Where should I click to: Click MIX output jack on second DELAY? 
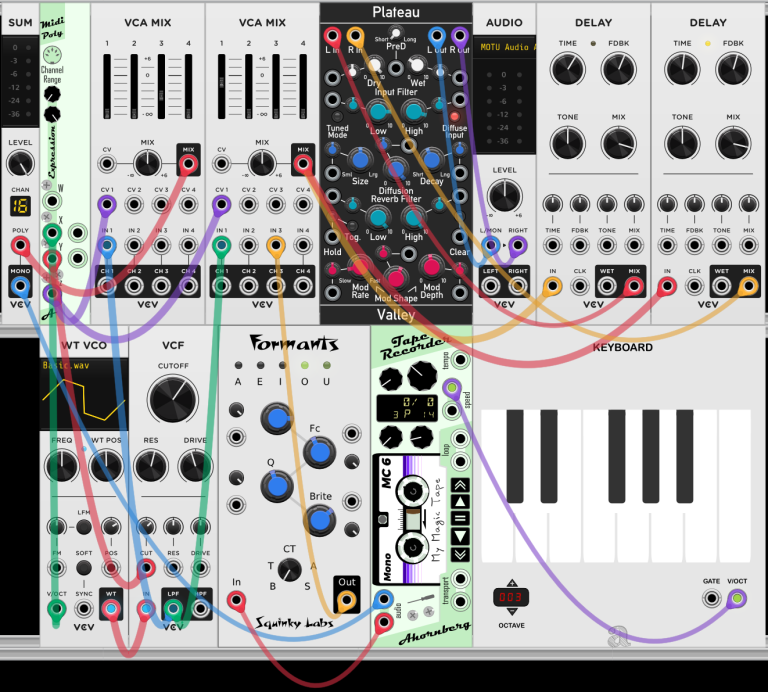coord(749,286)
